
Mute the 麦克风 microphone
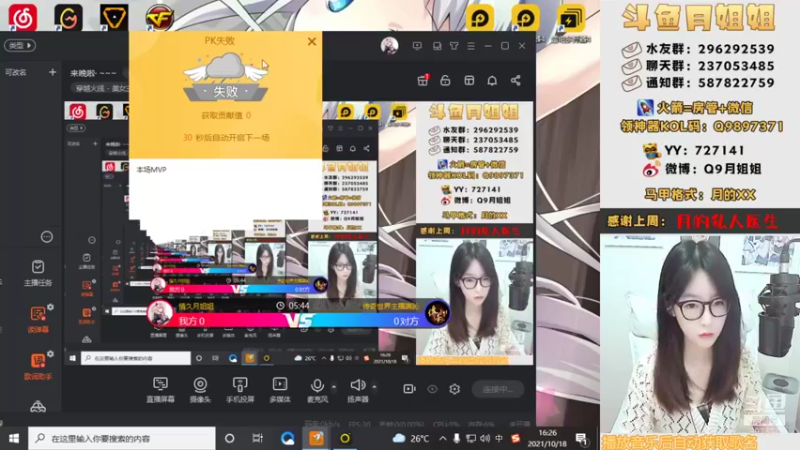click(x=317, y=390)
